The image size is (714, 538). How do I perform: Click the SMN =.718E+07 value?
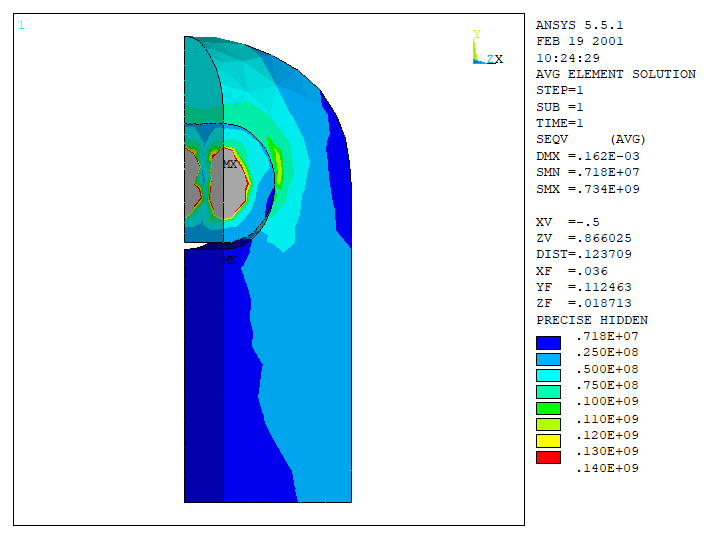pyautogui.click(x=588, y=172)
